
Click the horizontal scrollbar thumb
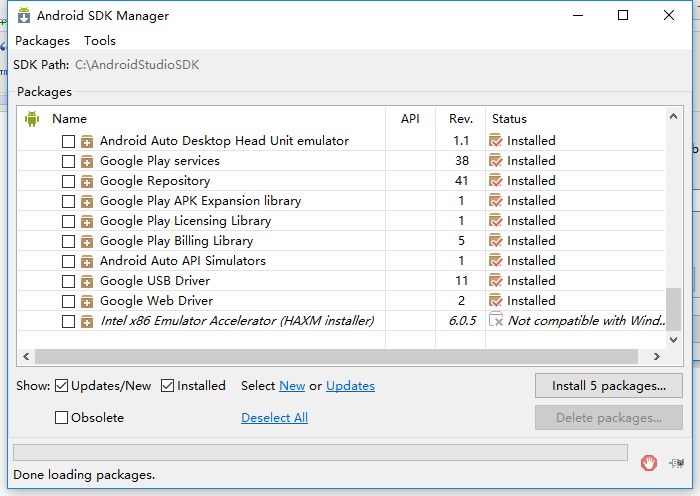pyautogui.click(x=337, y=356)
